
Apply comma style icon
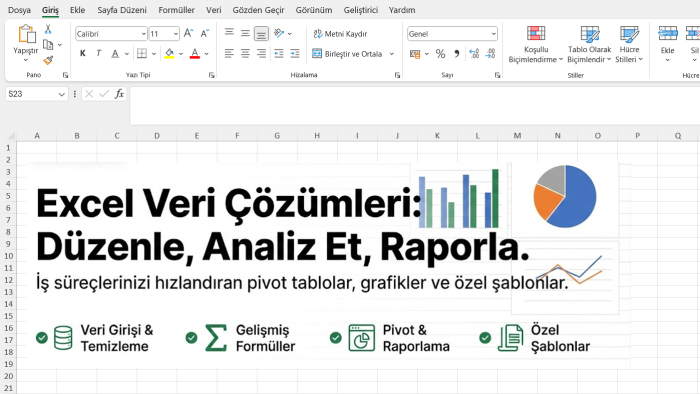pyautogui.click(x=457, y=54)
